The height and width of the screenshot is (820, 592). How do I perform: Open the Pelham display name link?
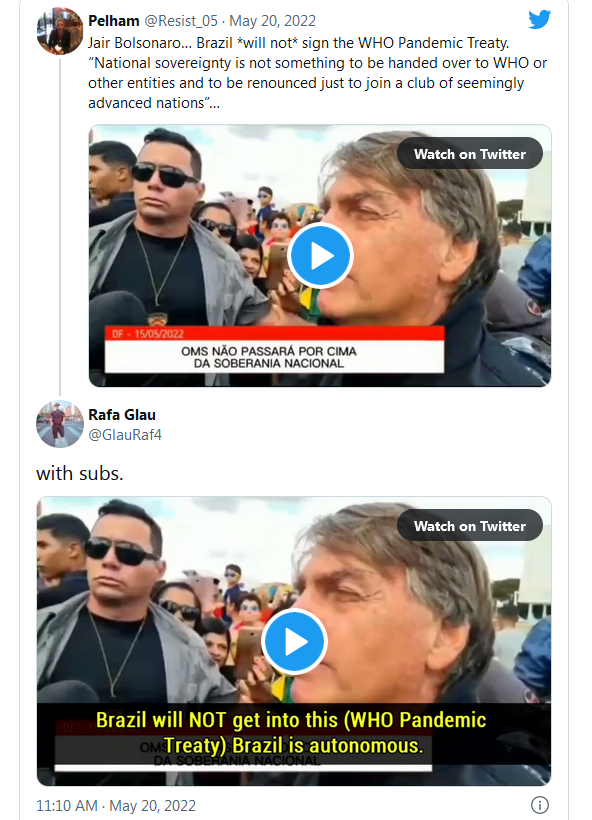point(113,21)
